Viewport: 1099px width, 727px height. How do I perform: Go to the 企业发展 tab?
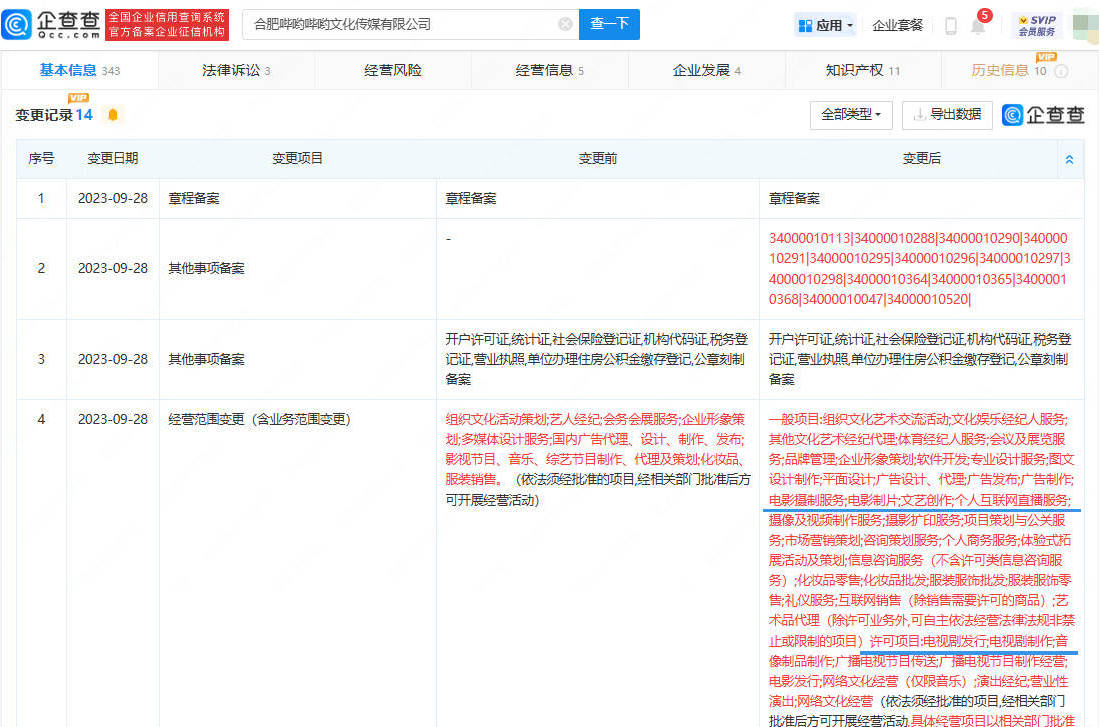[x=706, y=70]
